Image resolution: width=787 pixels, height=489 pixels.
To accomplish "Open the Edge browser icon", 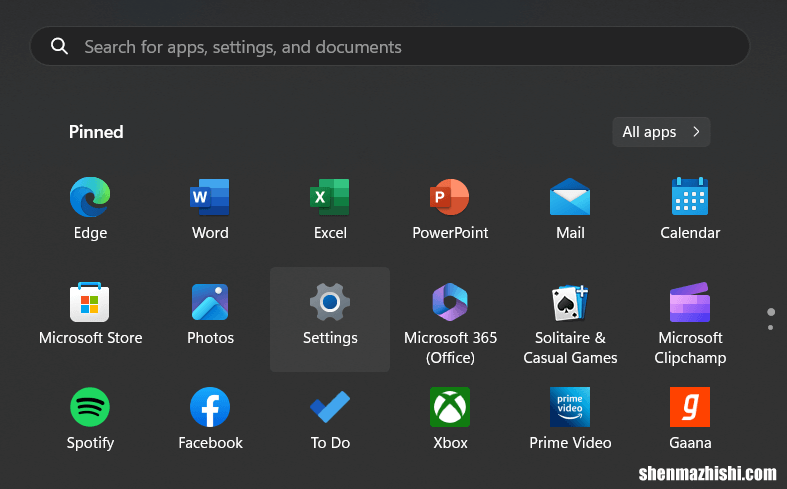I will (90, 197).
